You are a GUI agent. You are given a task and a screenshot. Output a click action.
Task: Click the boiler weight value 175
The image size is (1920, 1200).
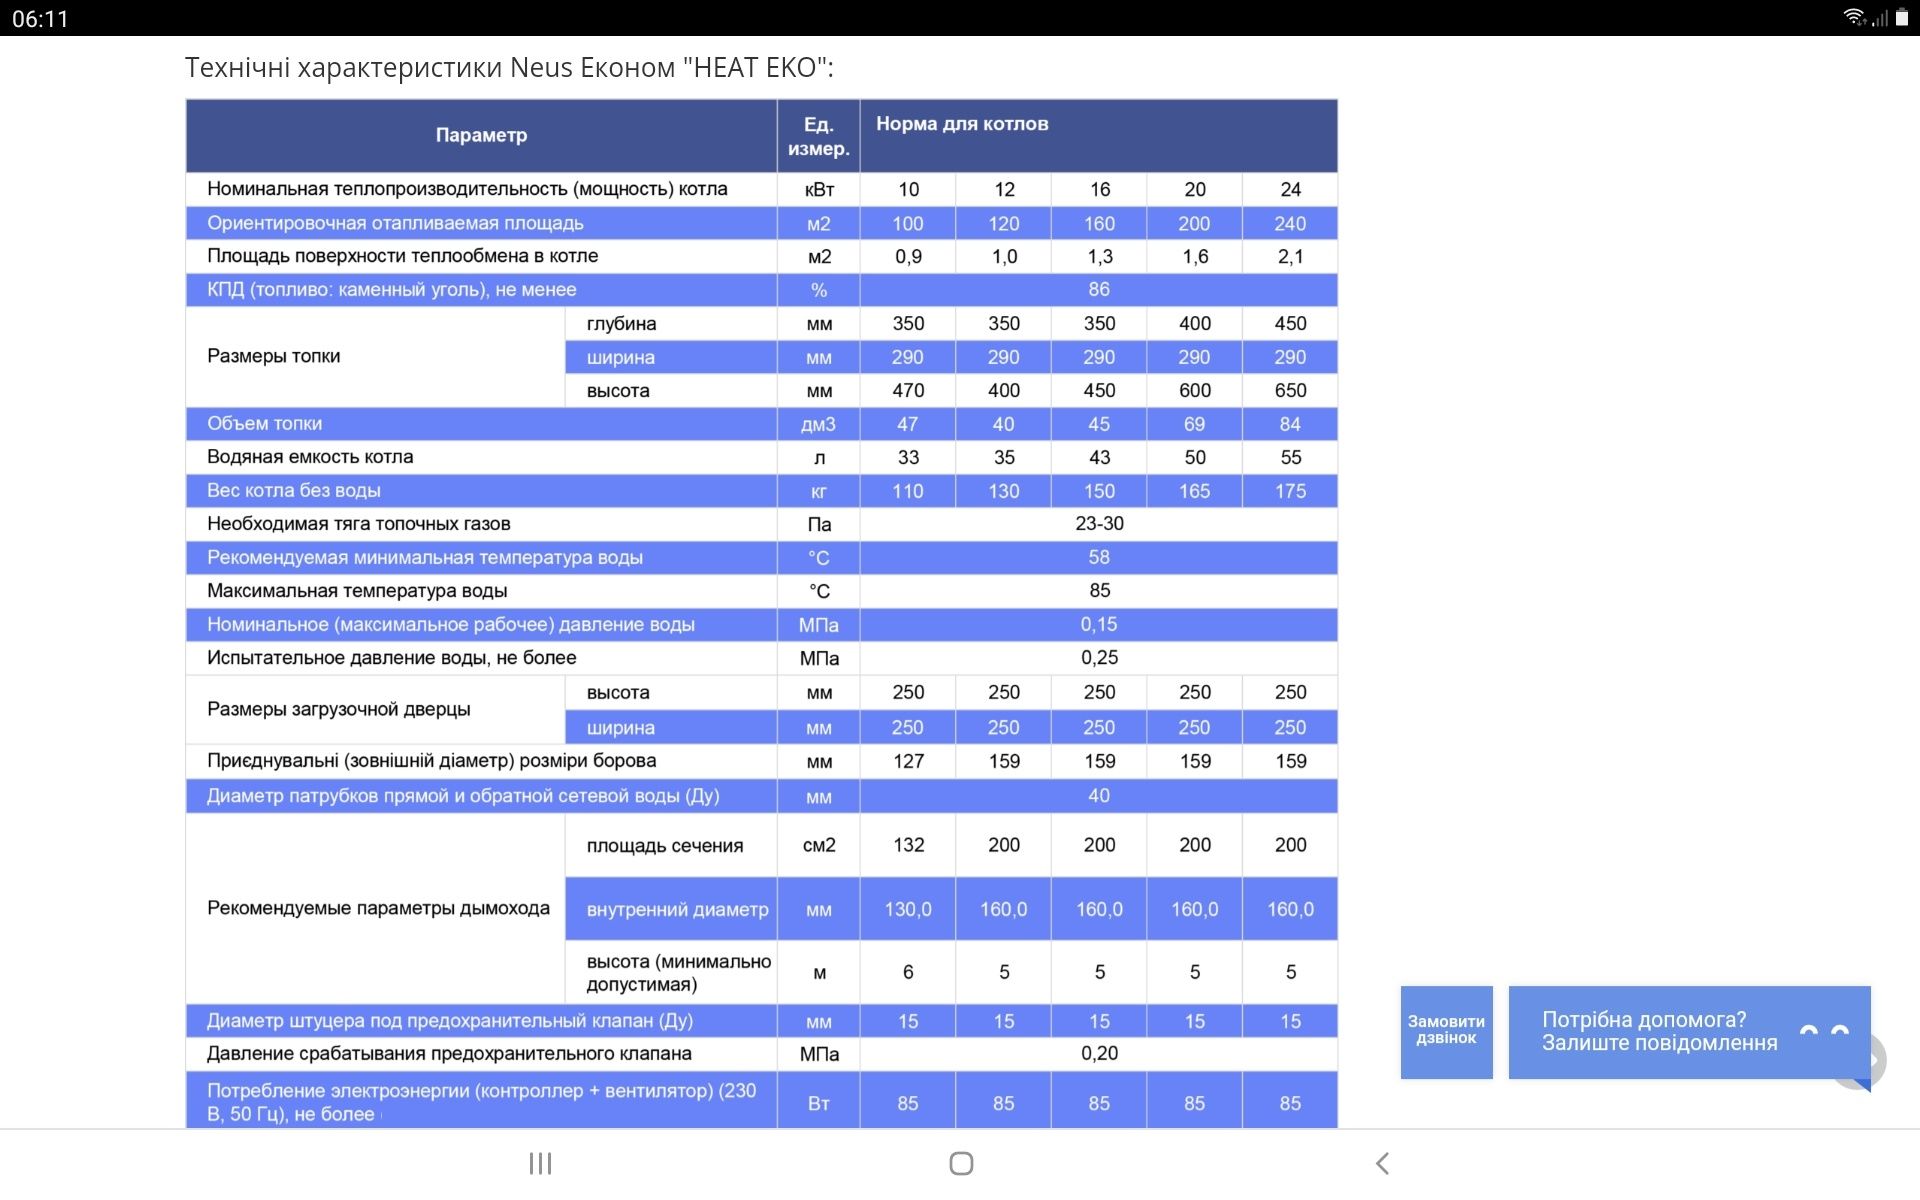point(1290,491)
